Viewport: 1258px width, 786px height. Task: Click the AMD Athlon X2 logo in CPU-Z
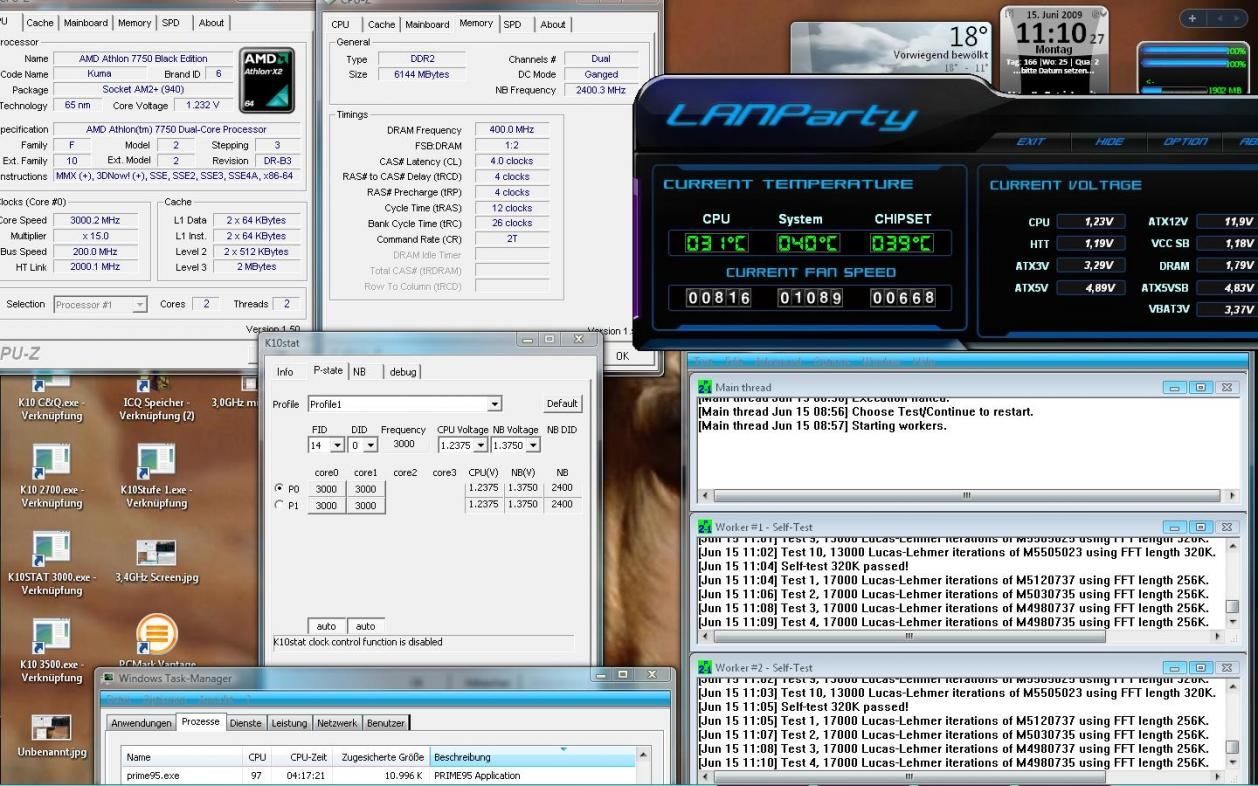(x=268, y=79)
